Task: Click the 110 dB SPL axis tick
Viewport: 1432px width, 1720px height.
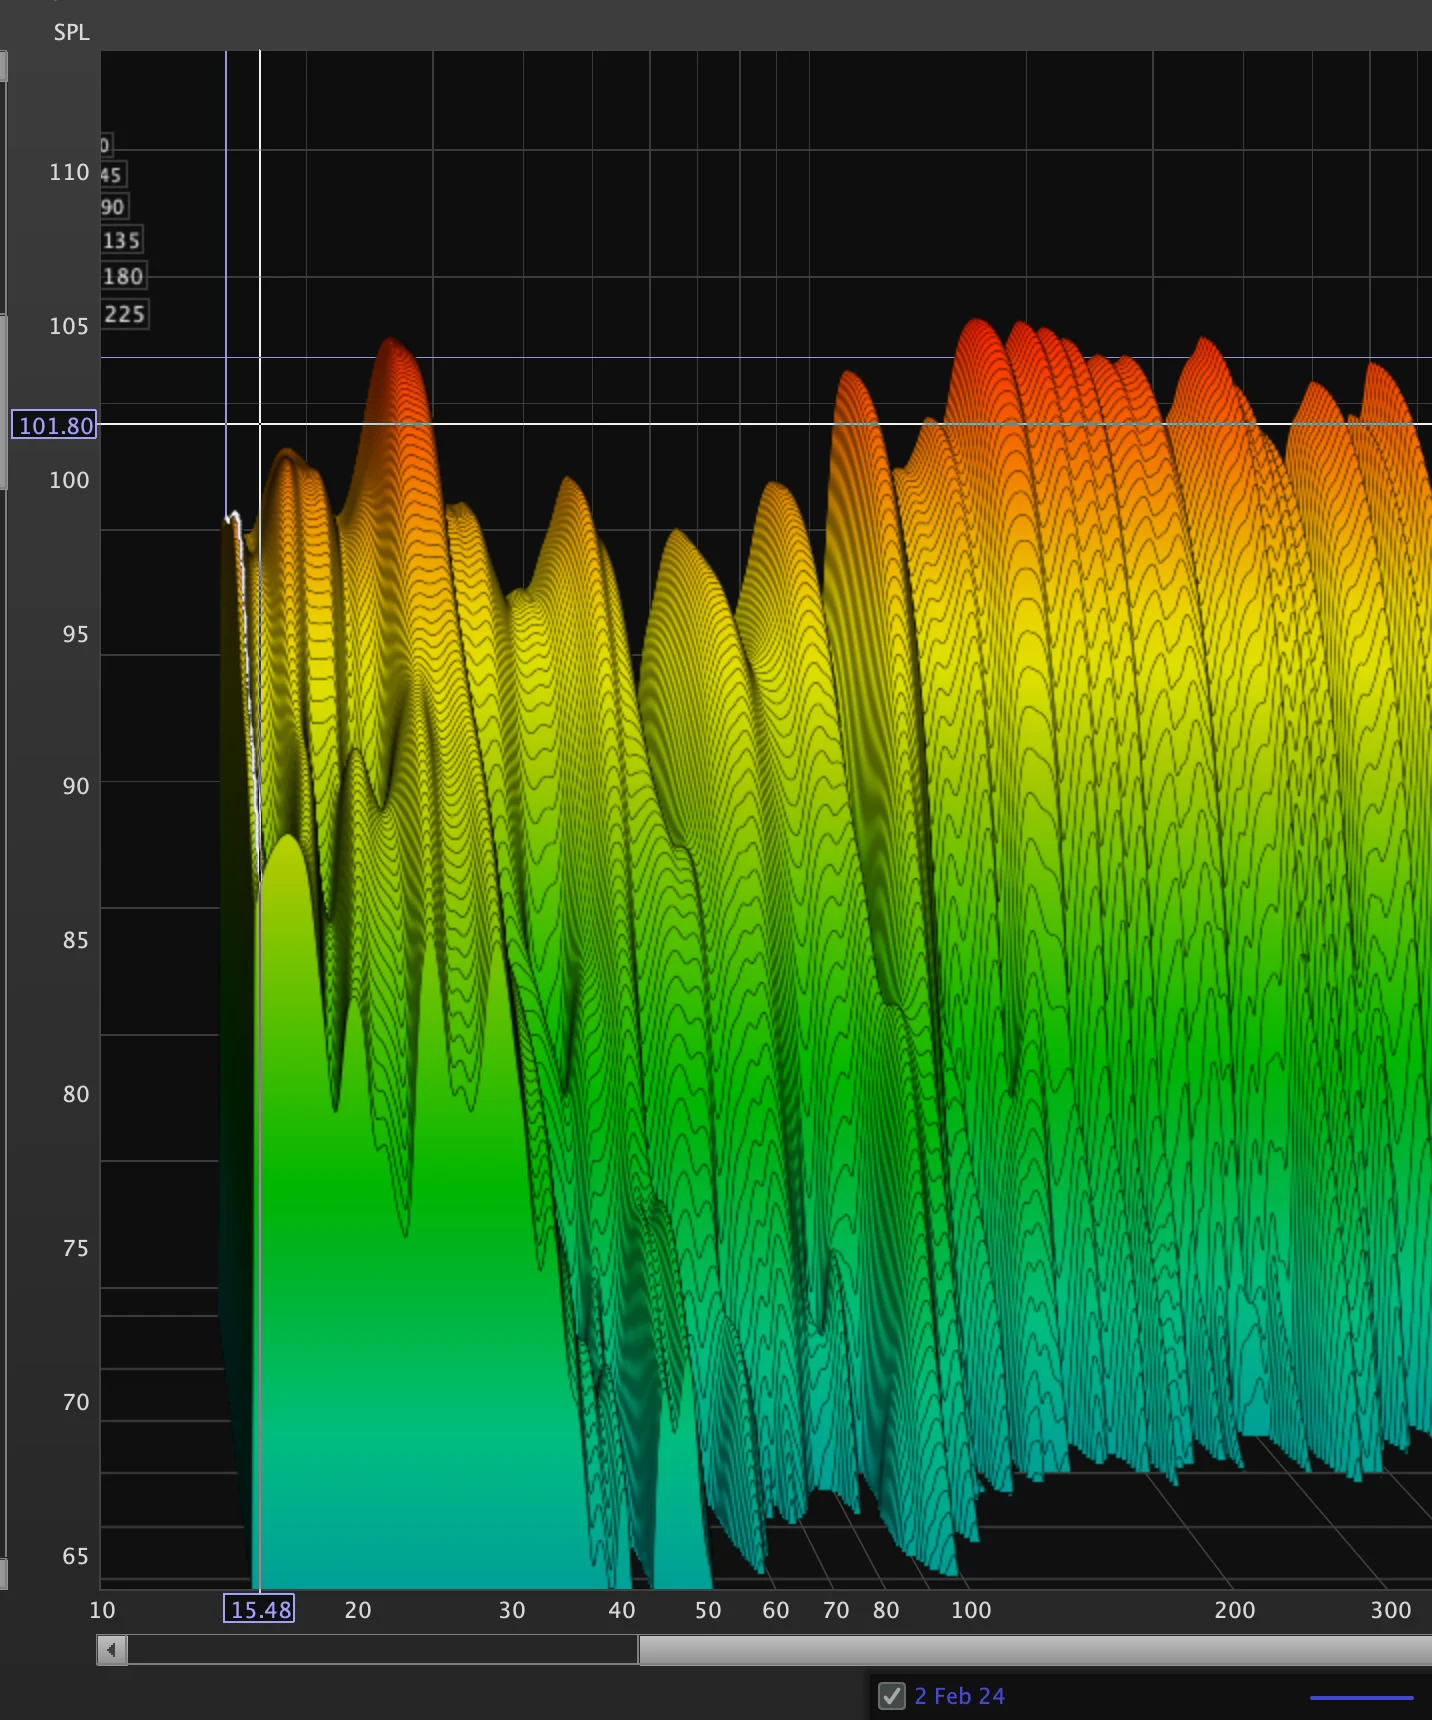Action: pos(69,172)
